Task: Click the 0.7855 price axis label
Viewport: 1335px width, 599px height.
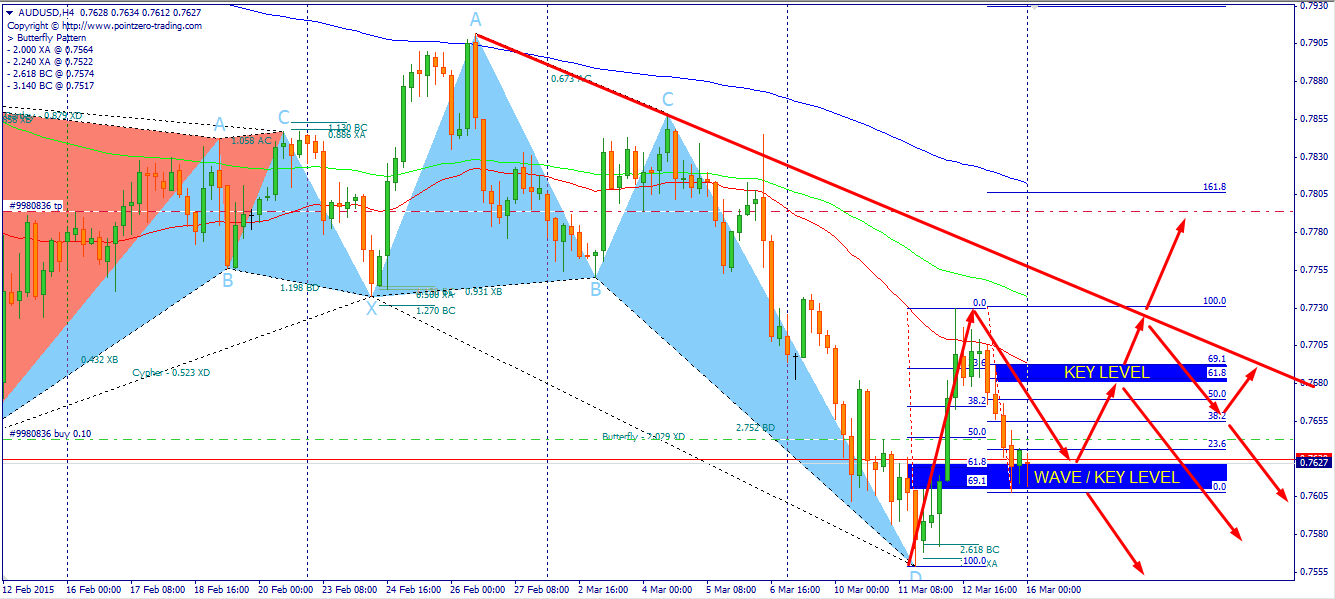Action: 1314,119
